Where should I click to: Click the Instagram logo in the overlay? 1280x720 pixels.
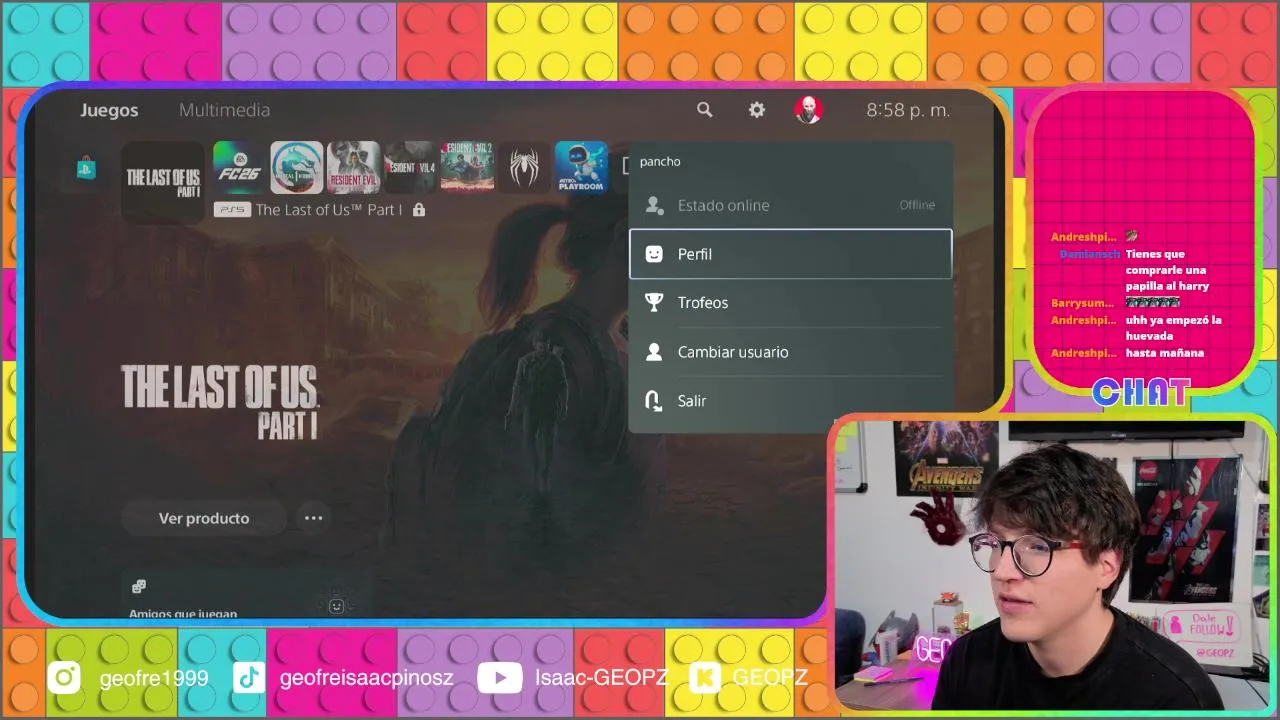coord(64,678)
